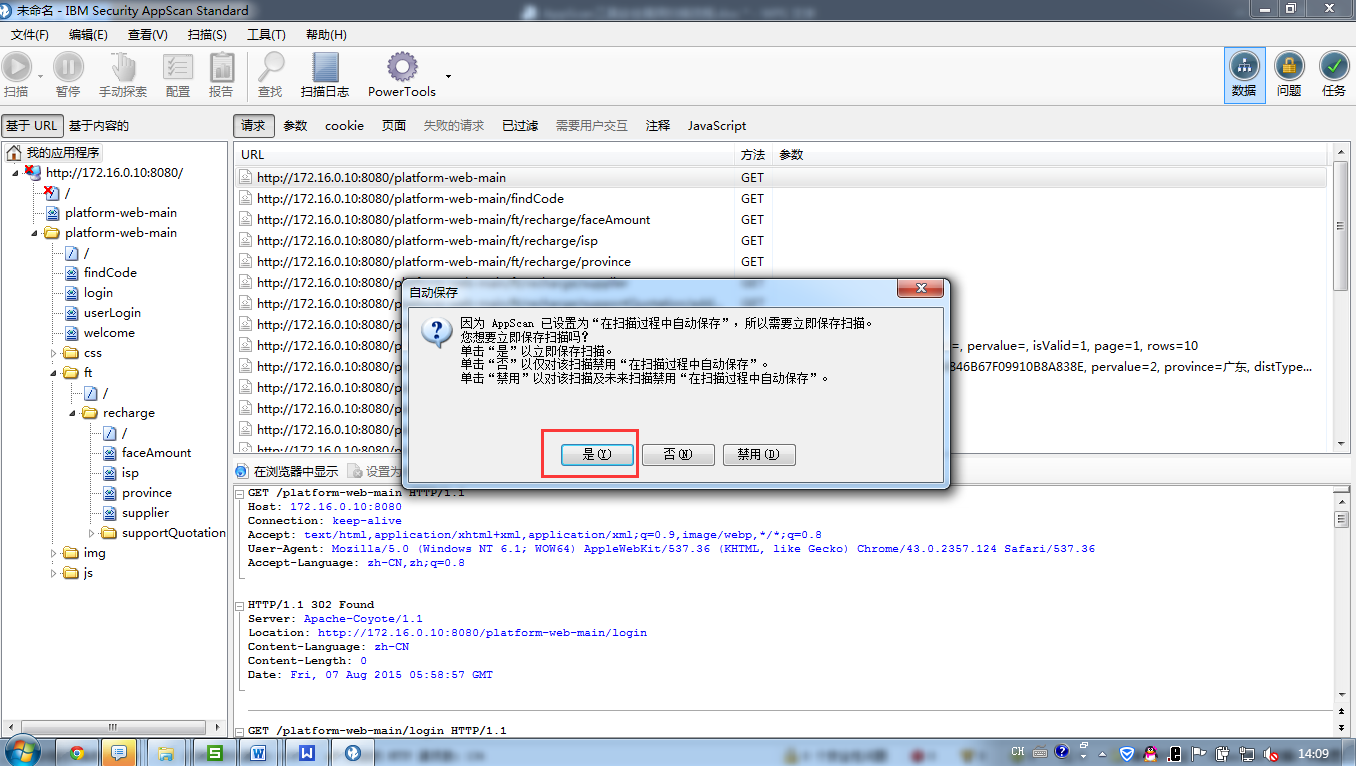The height and width of the screenshot is (766, 1356).
Task: Switch to the JavaScript tab
Action: point(717,126)
